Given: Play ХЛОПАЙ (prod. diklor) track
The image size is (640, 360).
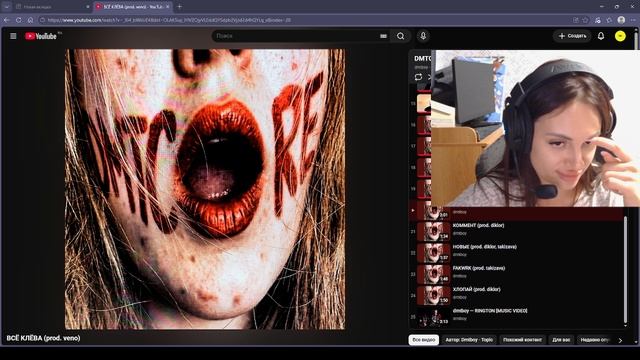Looking at the screenshot, I should point(476,289).
